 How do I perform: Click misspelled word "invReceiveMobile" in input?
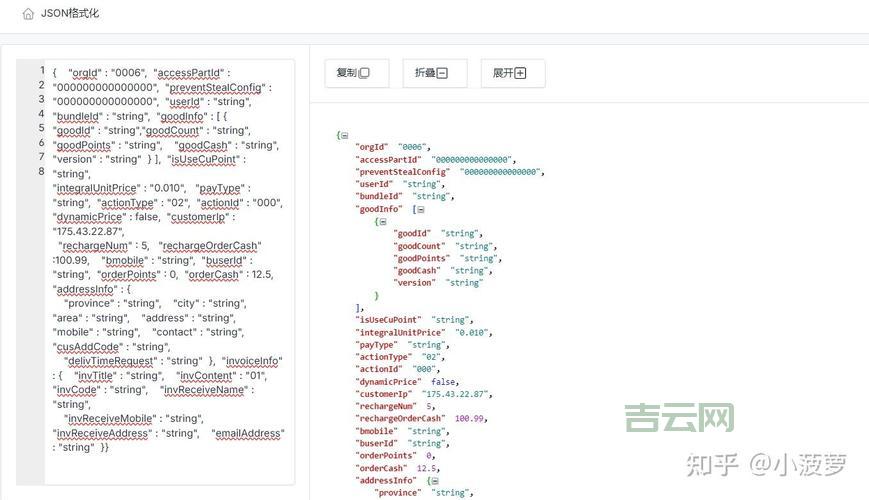(109, 419)
